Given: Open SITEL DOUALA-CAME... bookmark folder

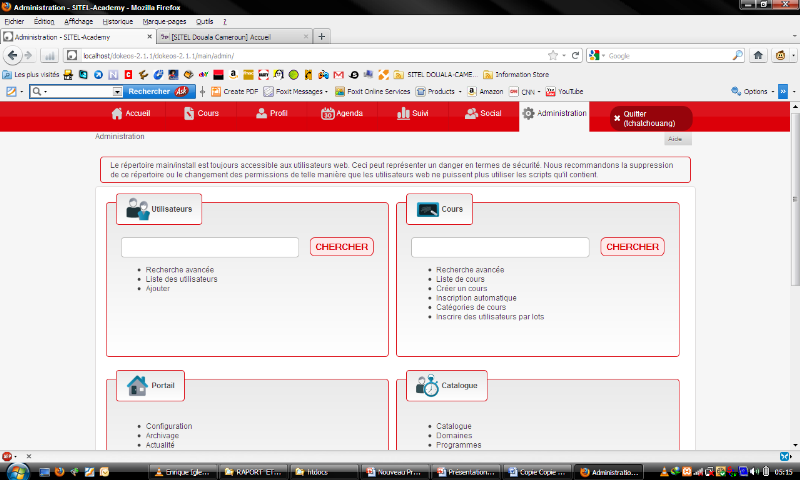Looking at the screenshot, I should pyautogui.click(x=436, y=74).
